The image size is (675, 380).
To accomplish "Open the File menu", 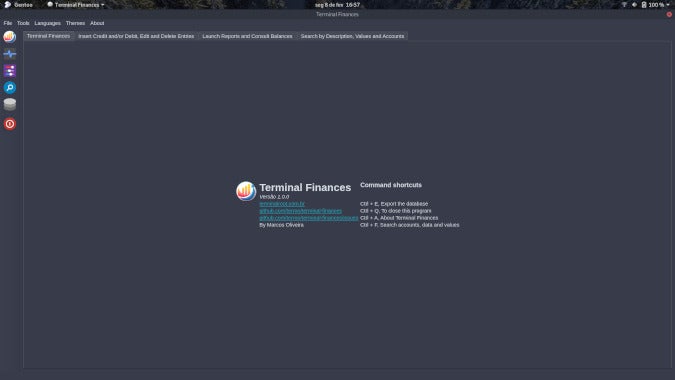I will [8, 23].
